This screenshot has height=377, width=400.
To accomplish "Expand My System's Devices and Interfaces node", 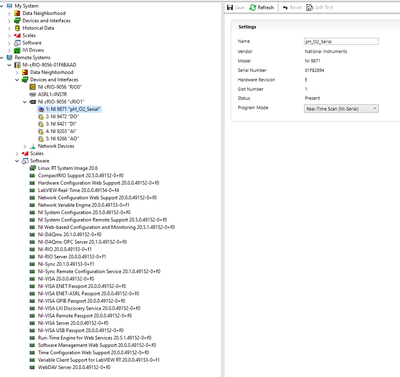I will click(x=9, y=21).
